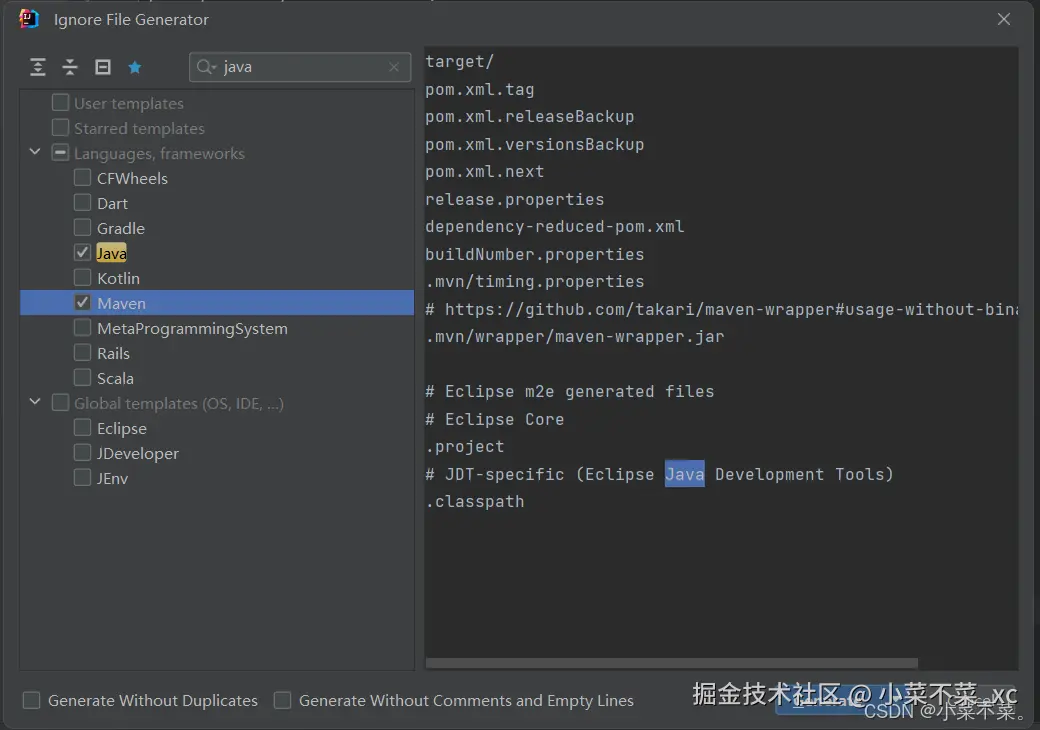Enable the Scala template checkbox
Screen dimensions: 1040x730
point(82,377)
